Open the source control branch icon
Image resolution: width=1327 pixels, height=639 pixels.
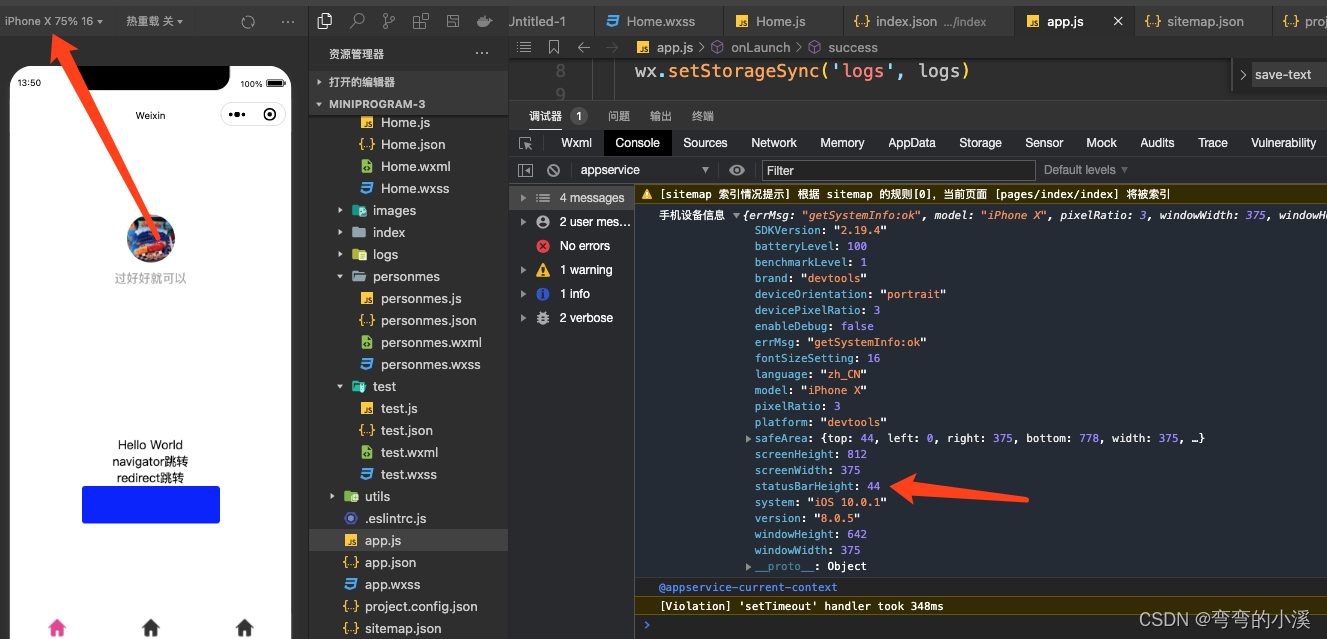(389, 21)
